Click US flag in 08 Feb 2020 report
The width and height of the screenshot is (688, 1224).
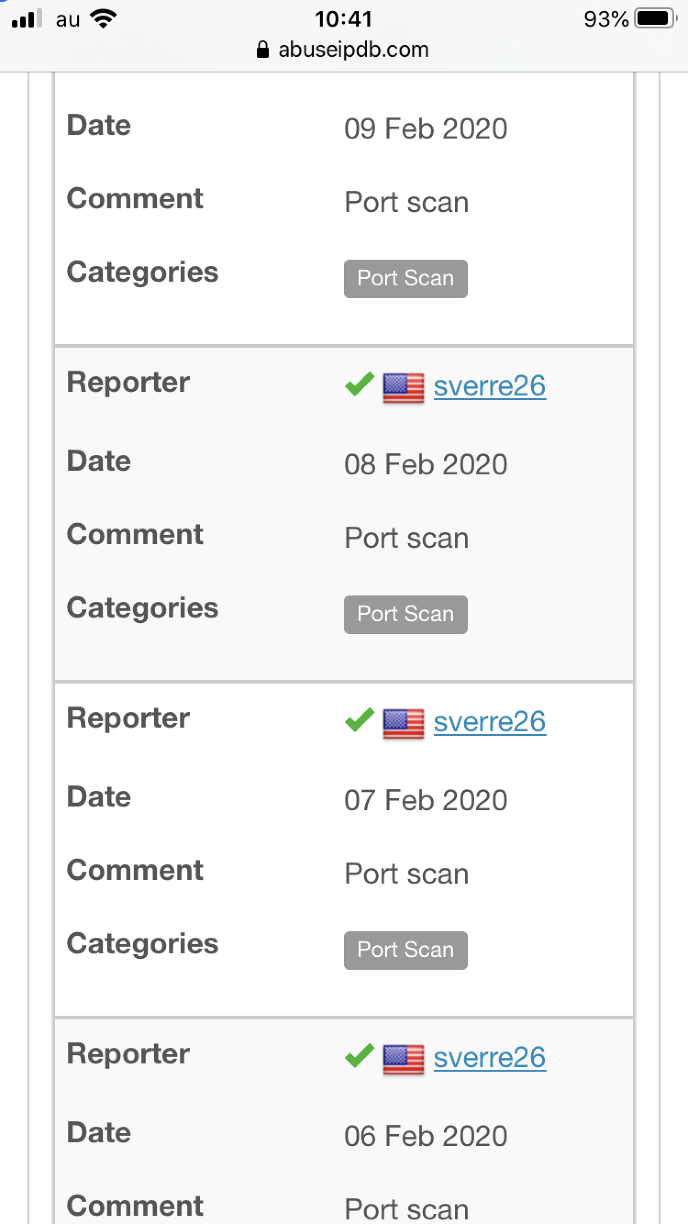coord(404,388)
